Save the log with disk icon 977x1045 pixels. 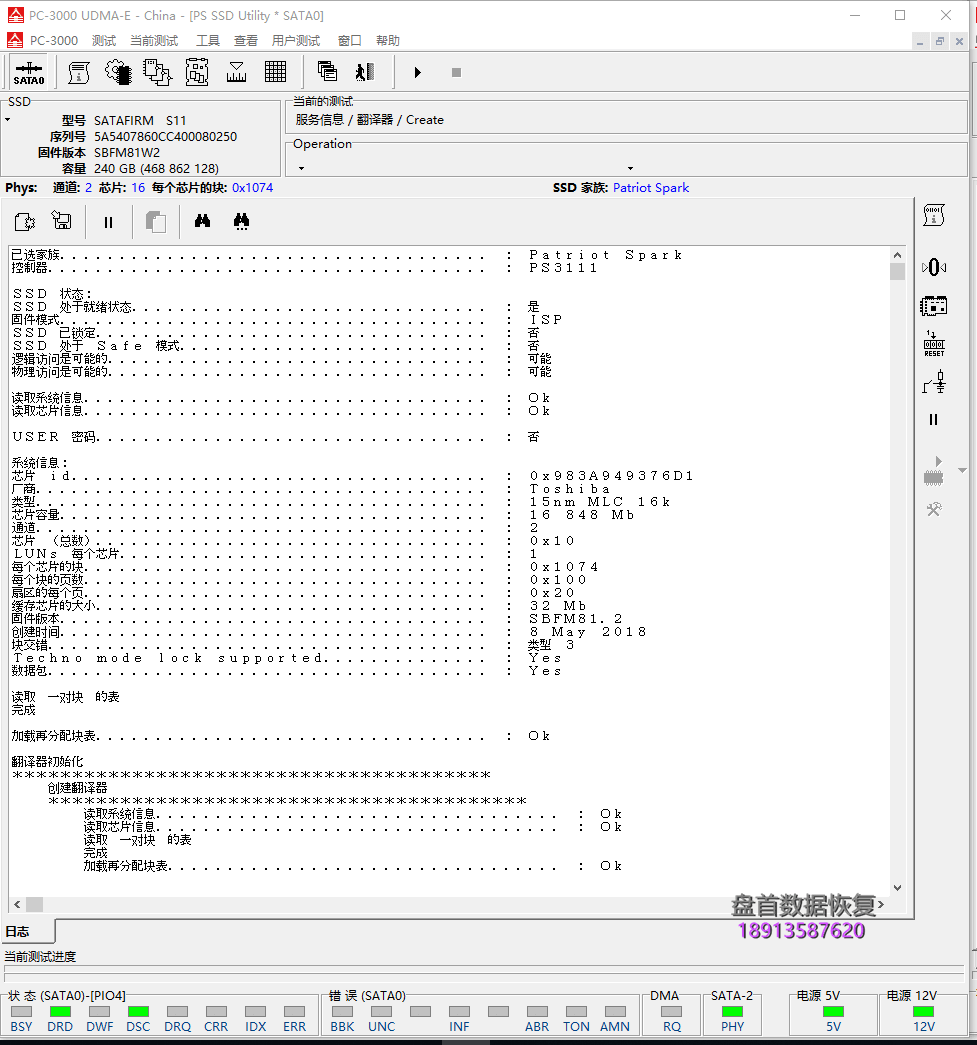[x=61, y=221]
